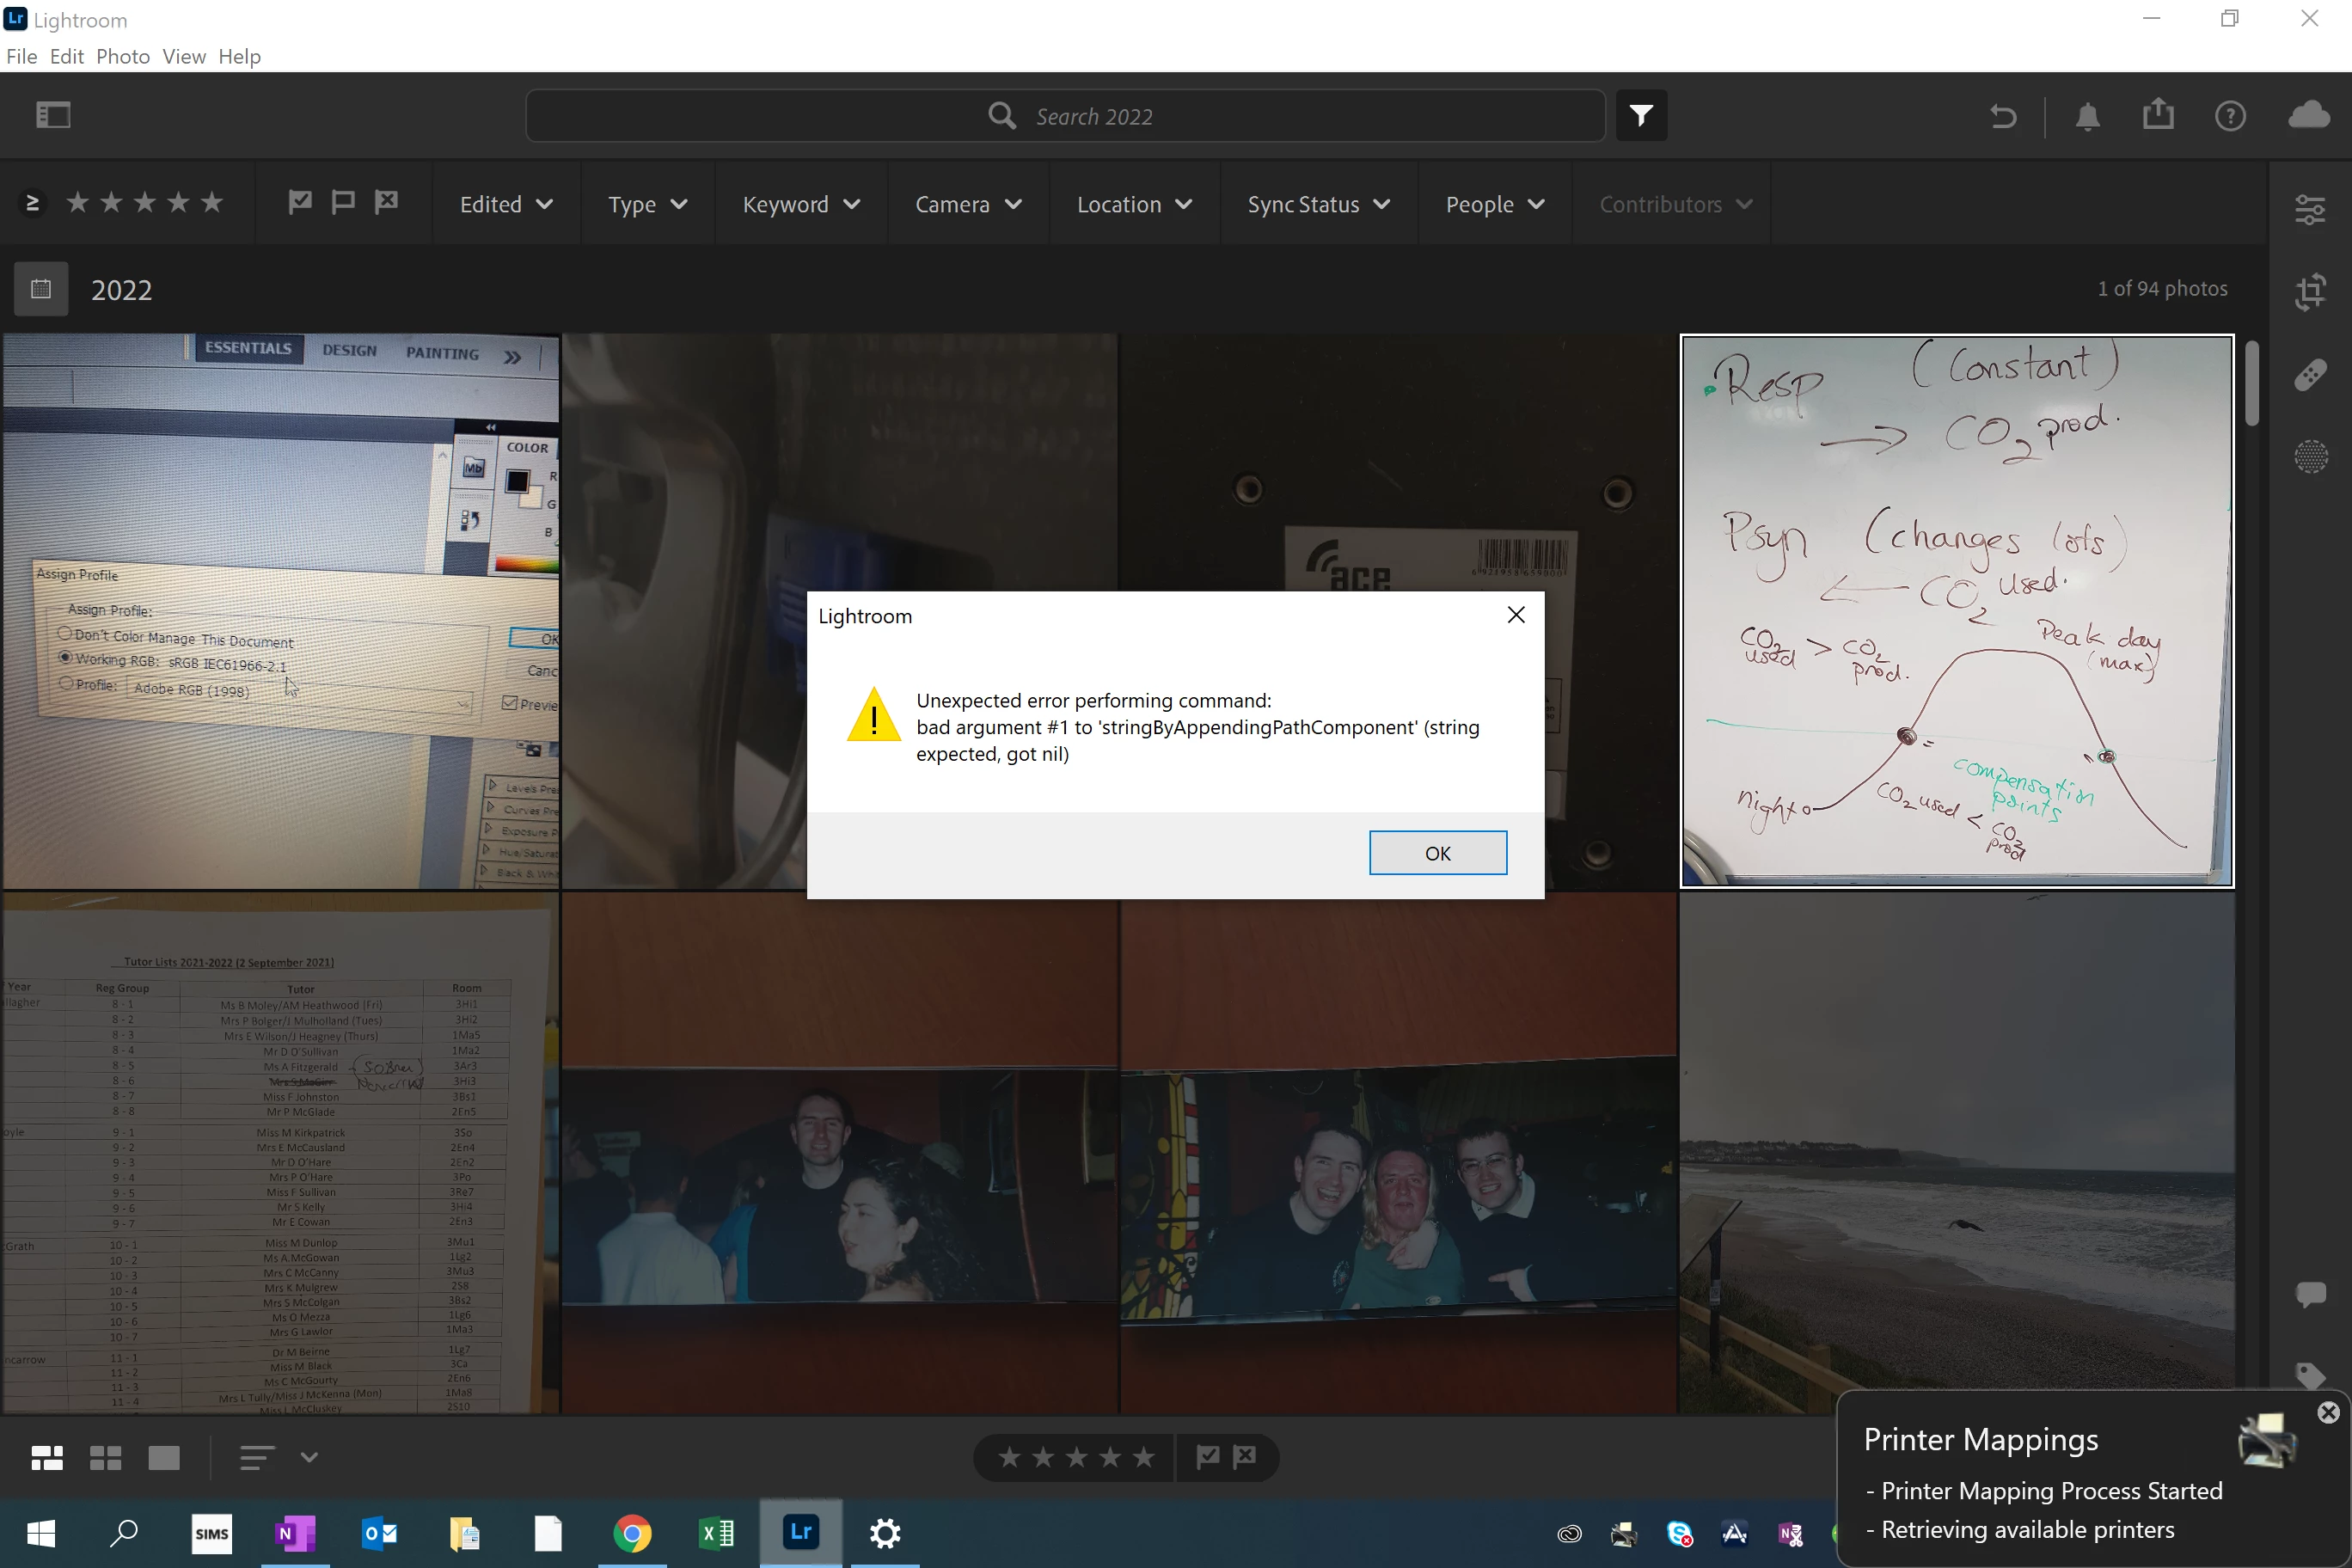Open the Edit sliders panel icon
Image resolution: width=2352 pixels, height=1568 pixels.
(2310, 209)
